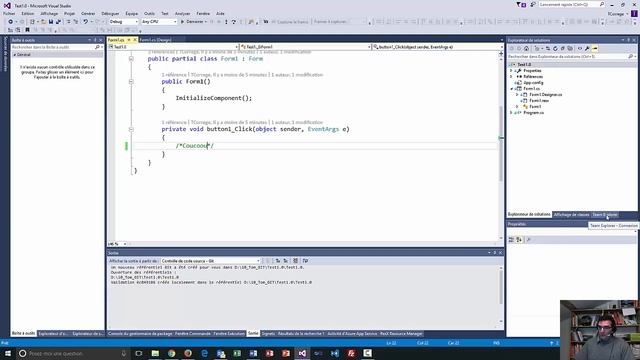Screen dimensions: 640x360
Task: Close the Form1.cs editor tab
Action: [135, 40]
